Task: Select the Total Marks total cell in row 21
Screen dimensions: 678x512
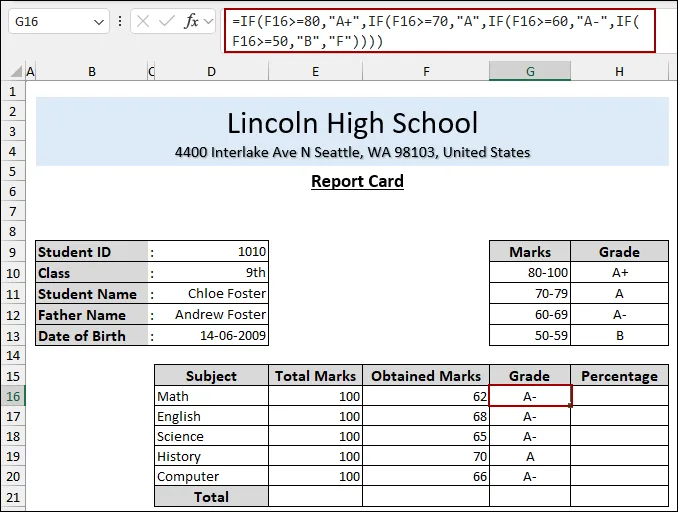Action: 315,496
